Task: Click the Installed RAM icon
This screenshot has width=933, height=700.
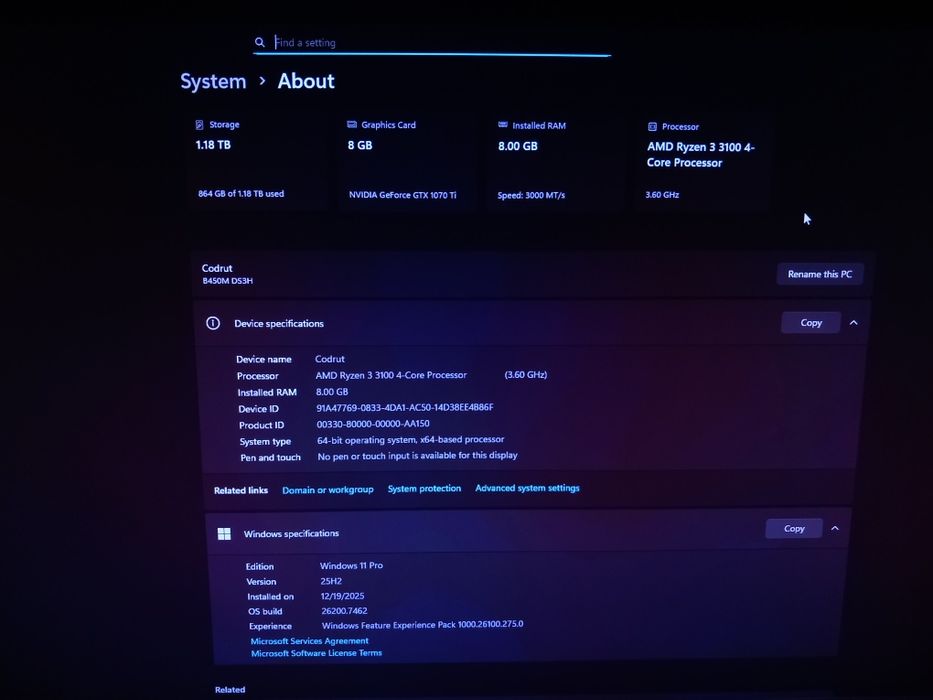Action: click(x=503, y=125)
